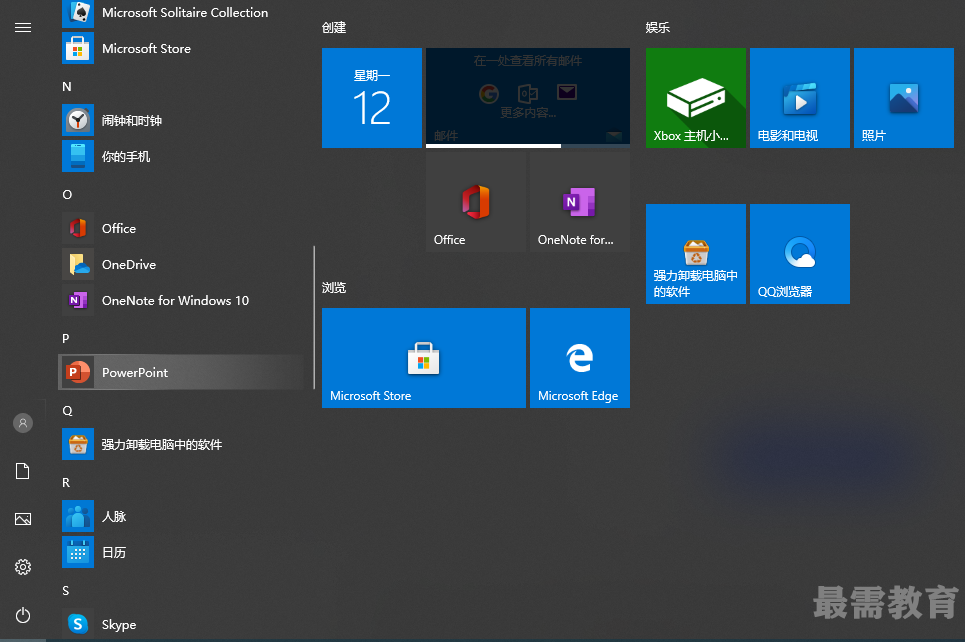The width and height of the screenshot is (965, 642).
Task: Open the Xbox 主机小... tile
Action: [x=696, y=98]
